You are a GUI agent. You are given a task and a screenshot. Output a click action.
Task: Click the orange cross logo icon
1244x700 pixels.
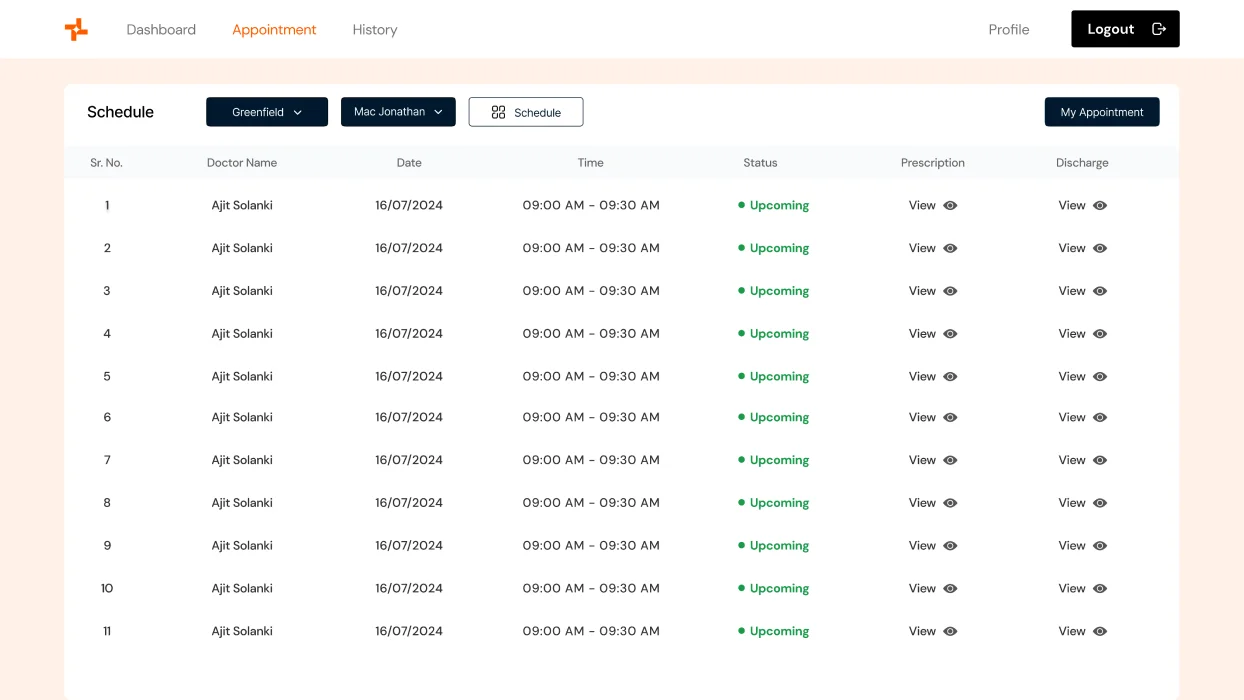click(x=76, y=30)
